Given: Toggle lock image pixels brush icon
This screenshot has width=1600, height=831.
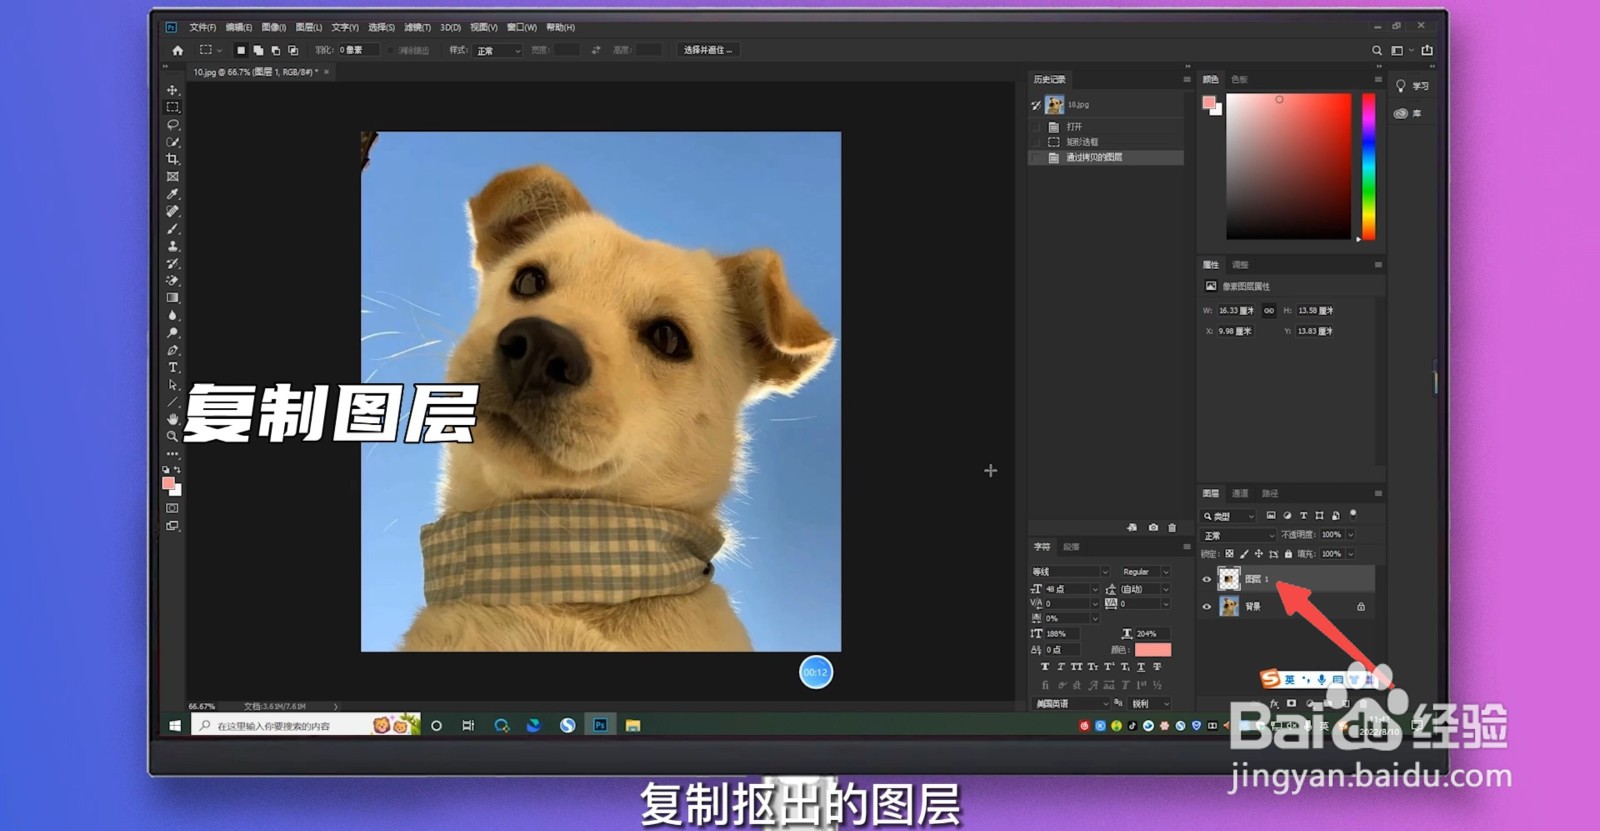Looking at the screenshot, I should [x=1244, y=553].
